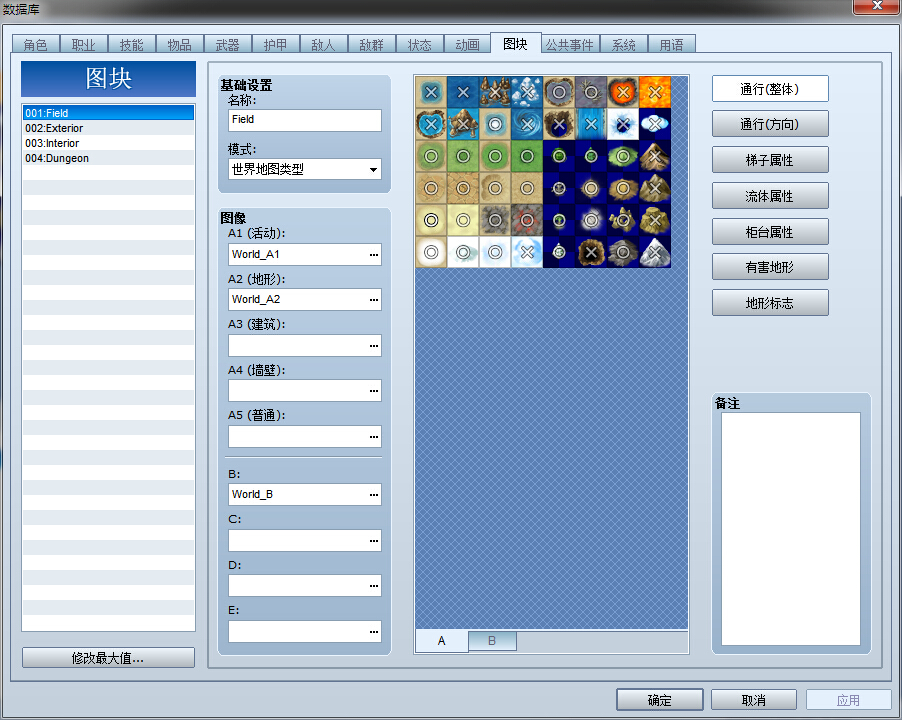Select the gray swamp with dead trees tile
Screen dimensions: 902x720
591,92
